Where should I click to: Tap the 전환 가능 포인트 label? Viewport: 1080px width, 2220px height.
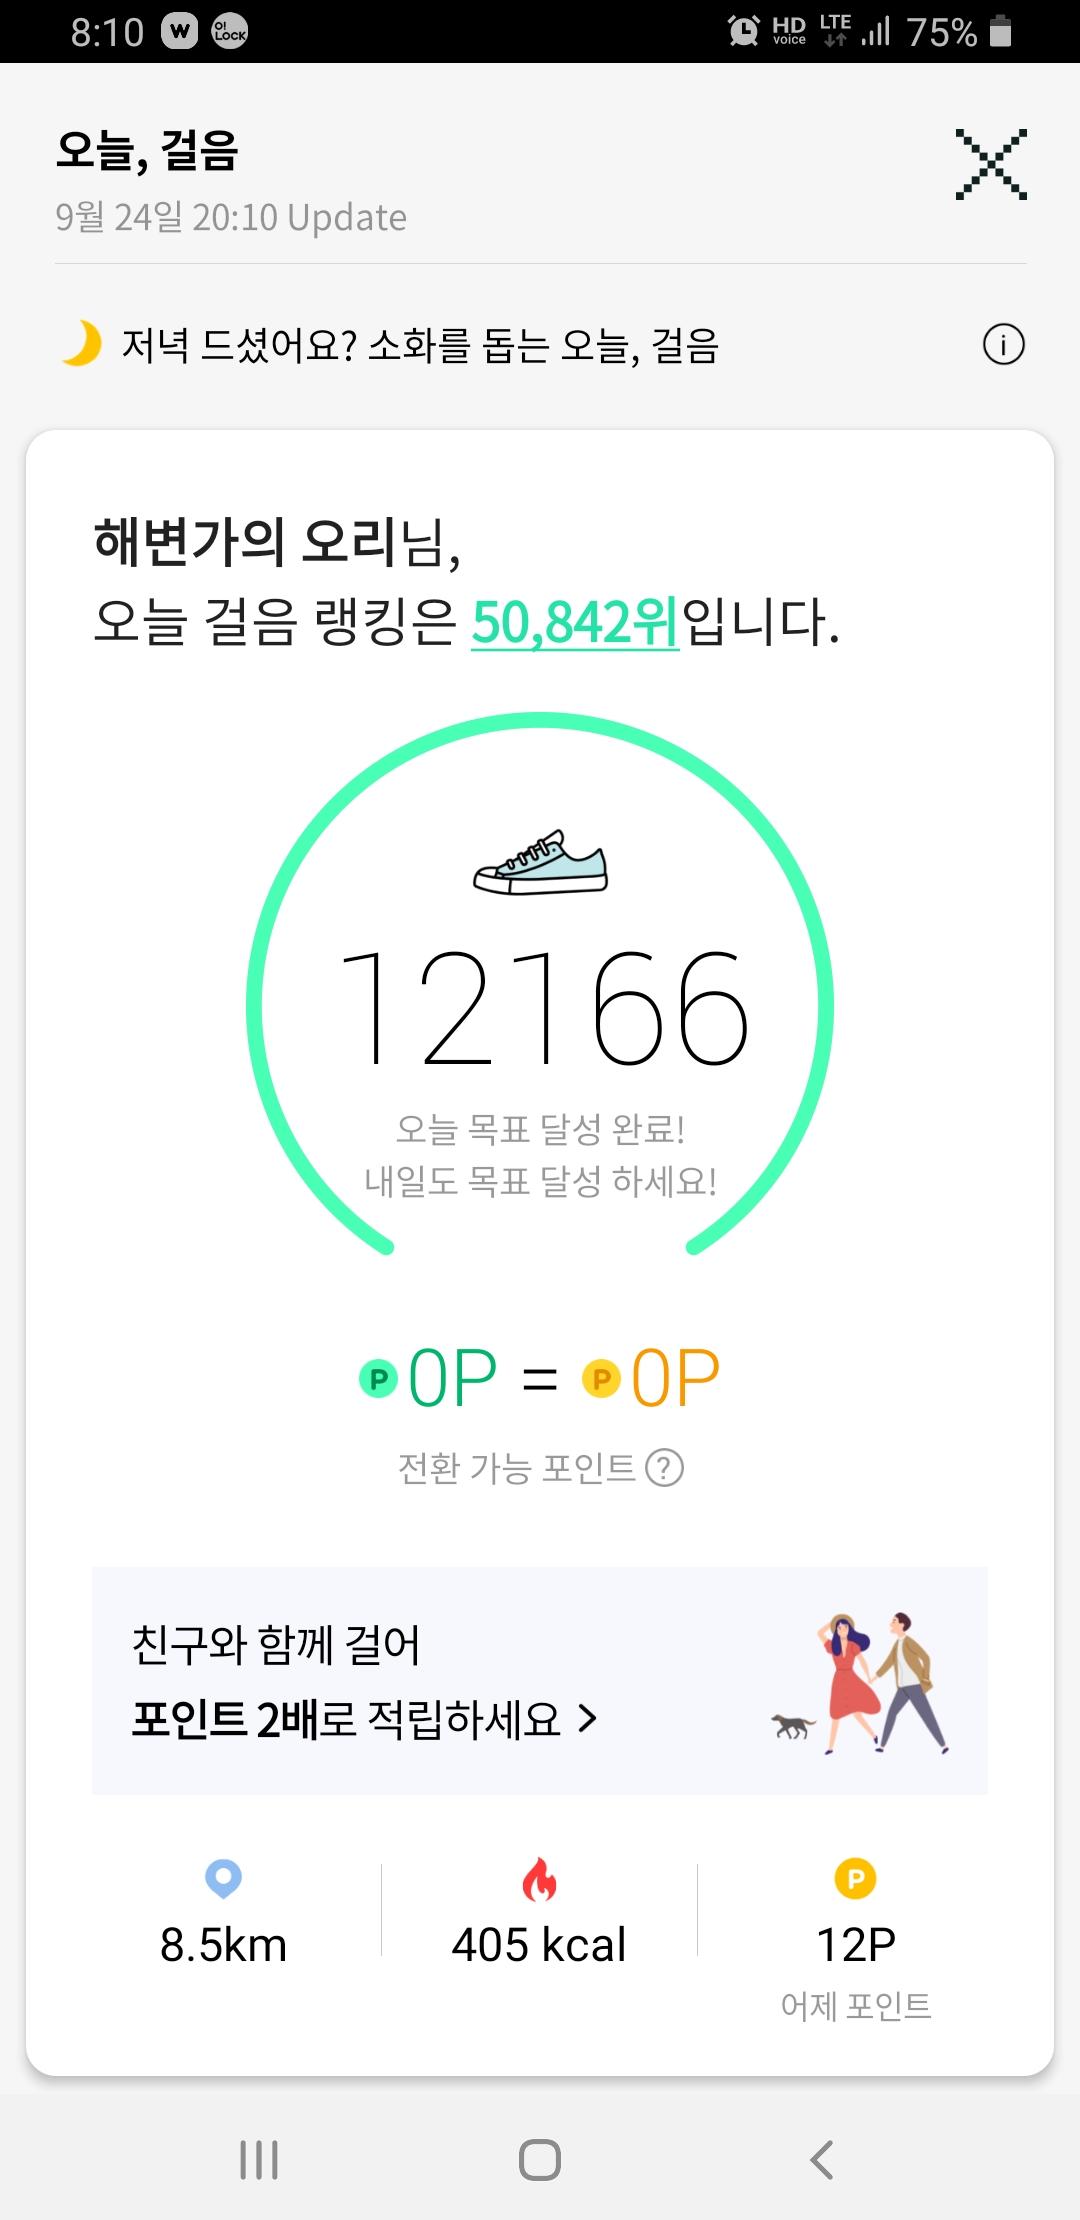516,1468
